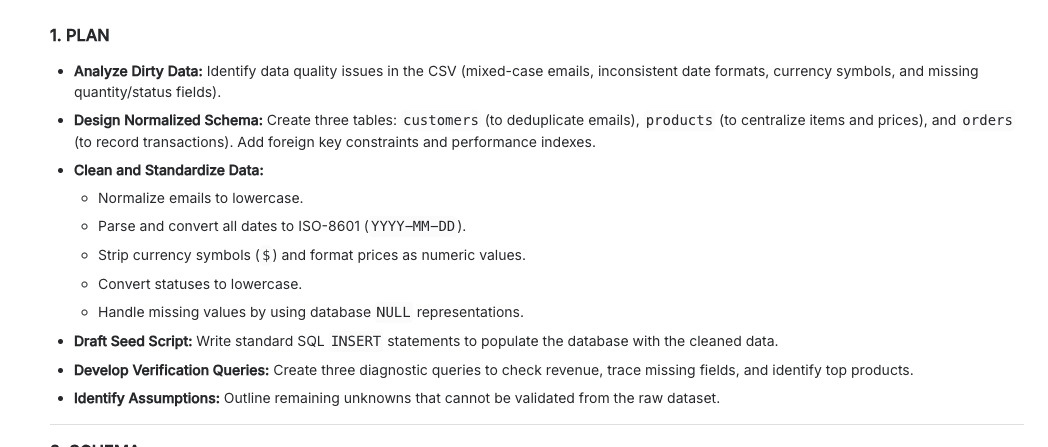This screenshot has width=1048, height=447.
Task: Click the '1. PLAN' heading
Action: (80, 35)
